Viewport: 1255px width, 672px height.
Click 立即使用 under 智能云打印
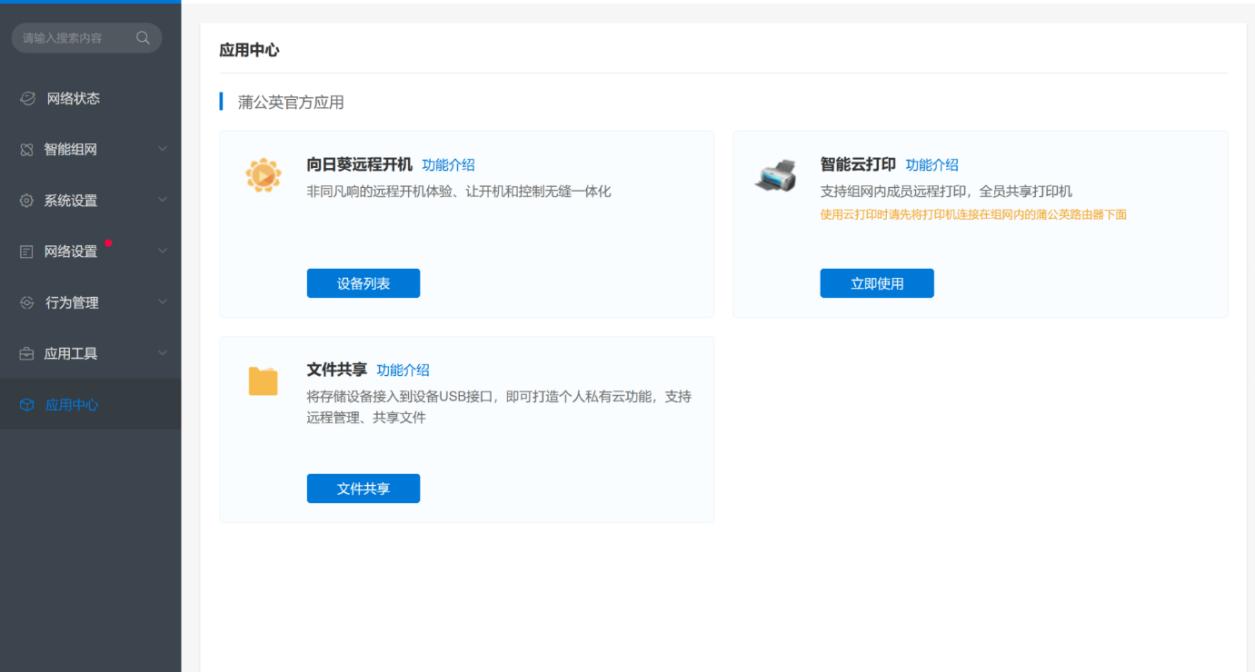pyautogui.click(x=878, y=284)
